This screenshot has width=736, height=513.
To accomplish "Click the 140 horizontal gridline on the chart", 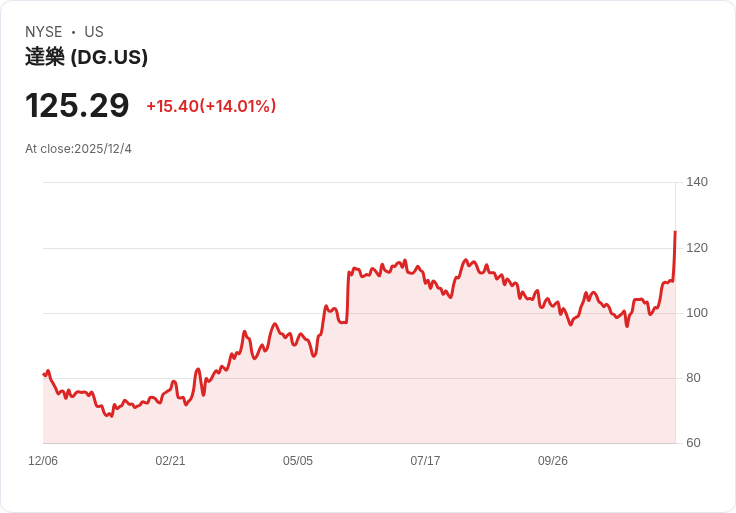I will (x=360, y=182).
